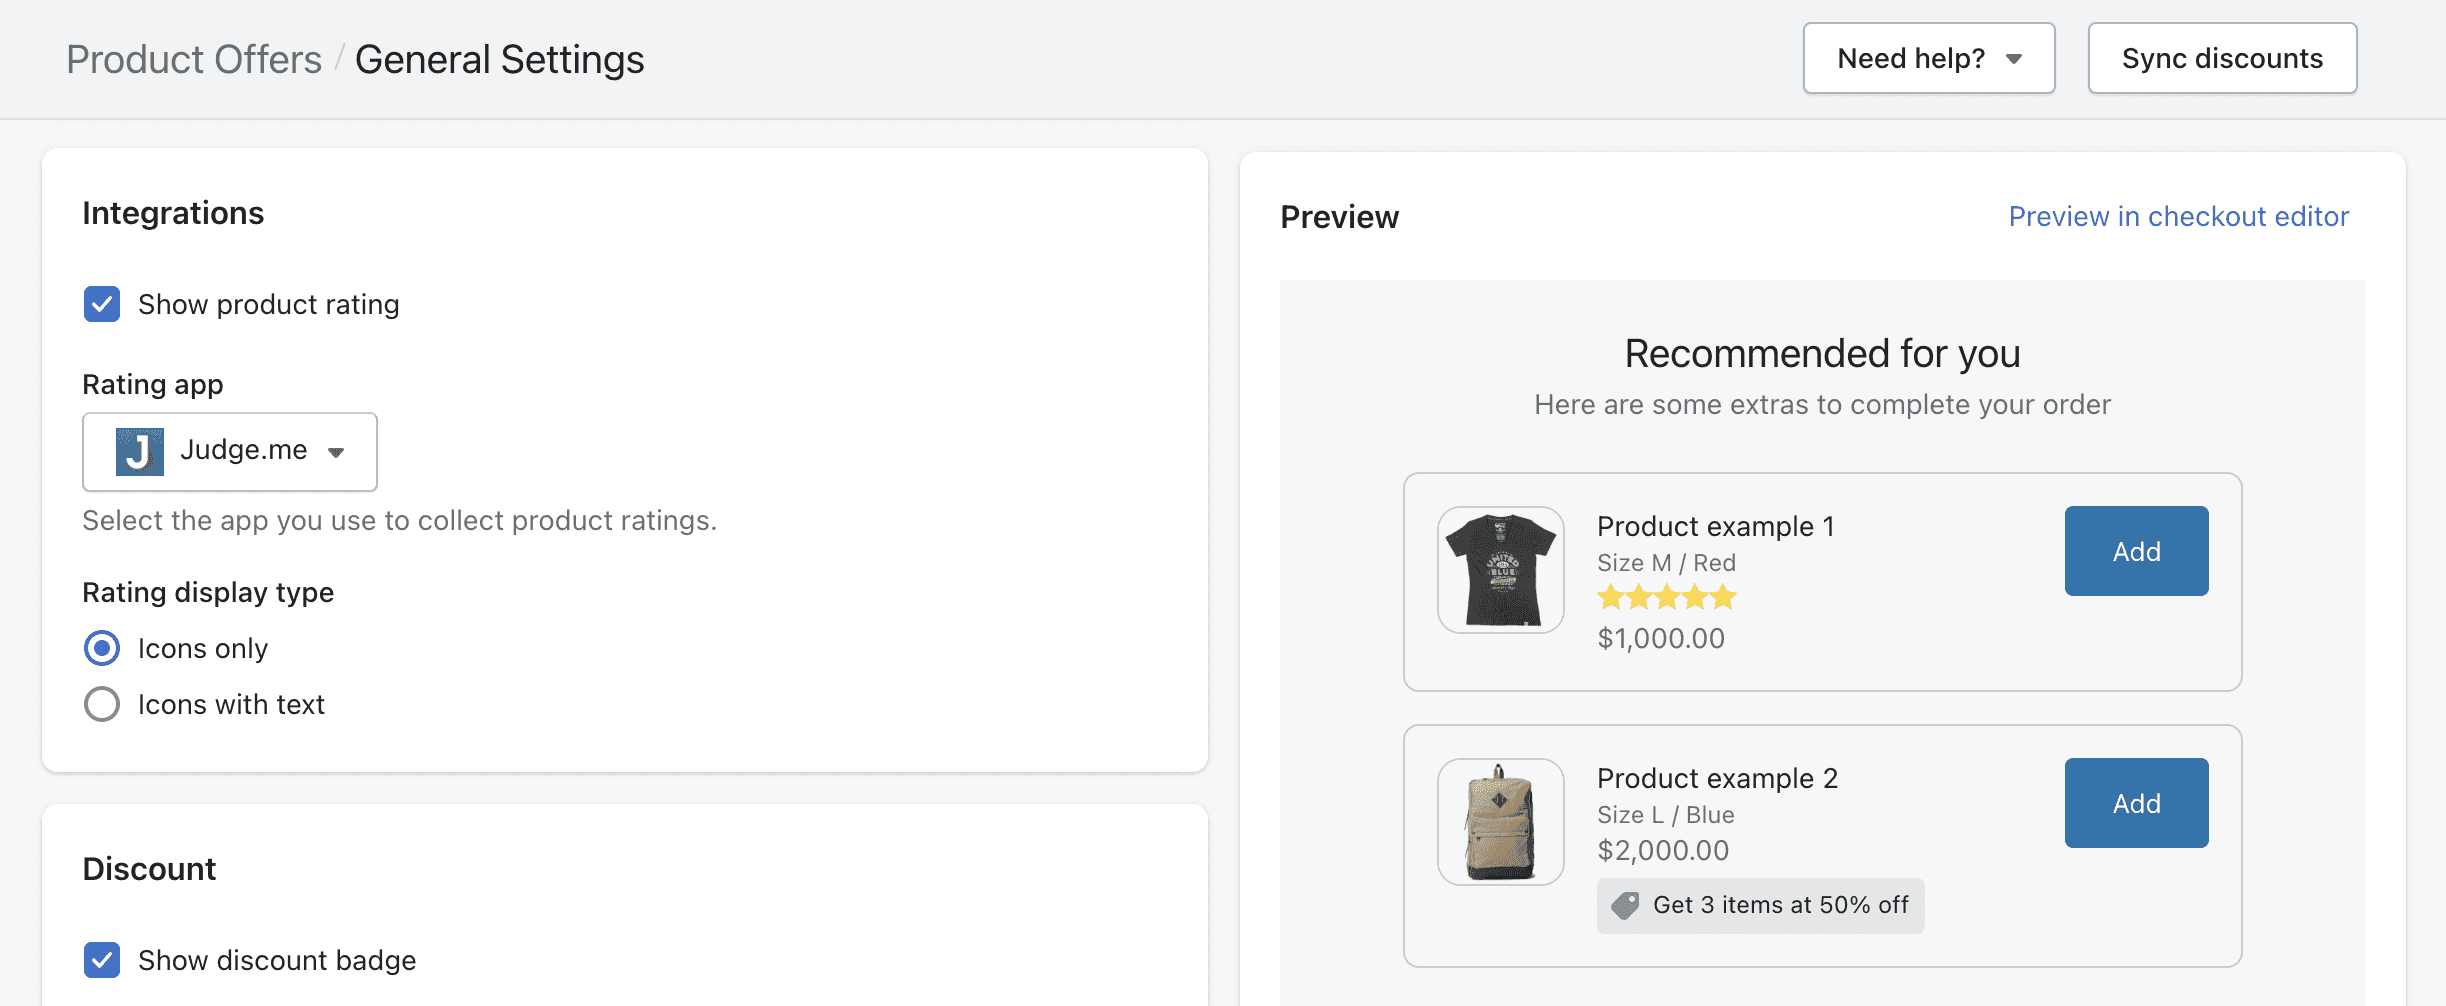Click the black t-shirt product thumbnail

[1500, 570]
